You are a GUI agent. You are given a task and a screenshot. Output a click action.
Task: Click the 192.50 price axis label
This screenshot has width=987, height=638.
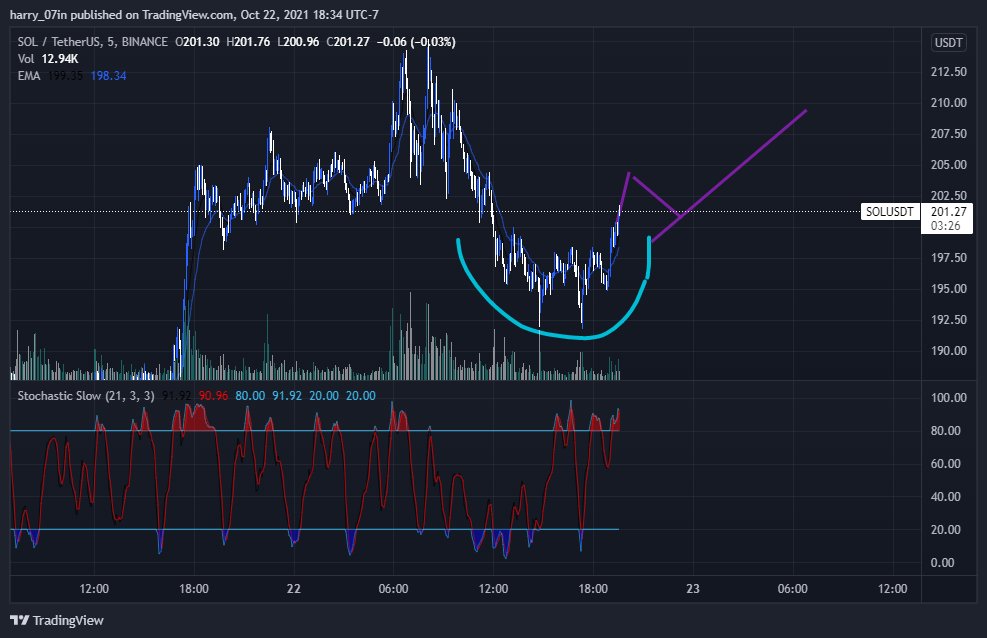(949, 320)
